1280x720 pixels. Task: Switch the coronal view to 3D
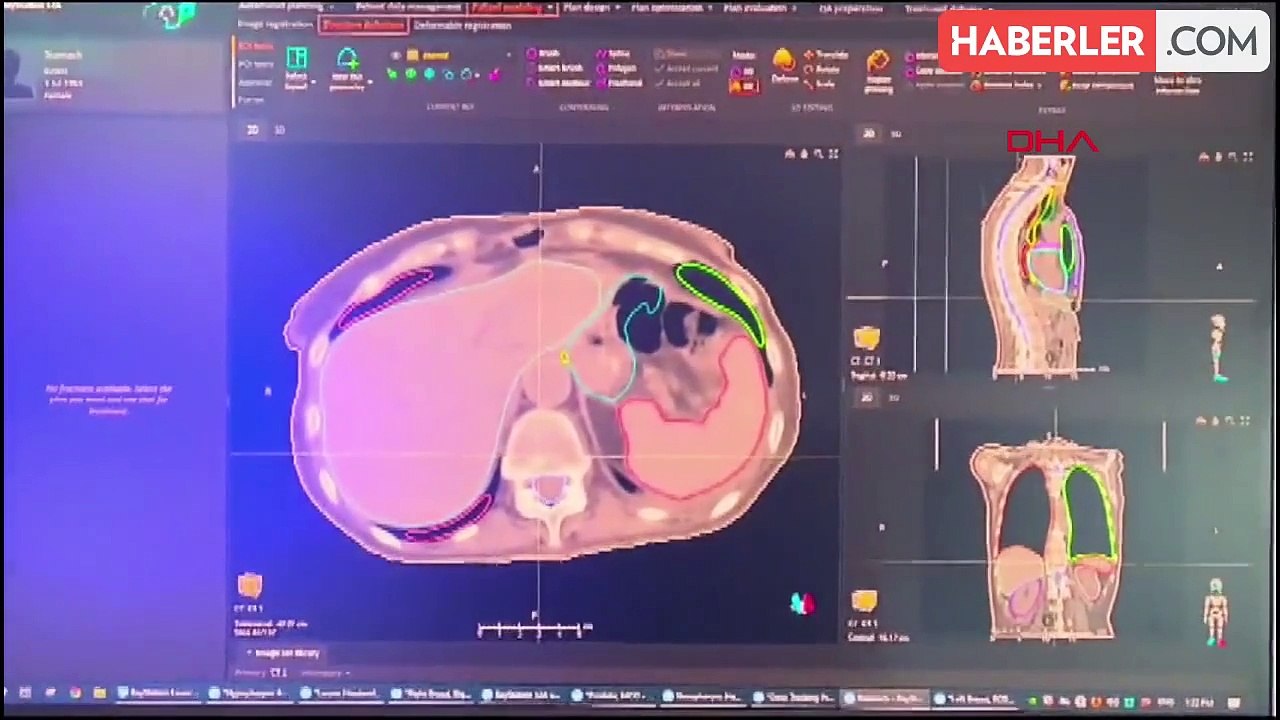click(x=893, y=398)
